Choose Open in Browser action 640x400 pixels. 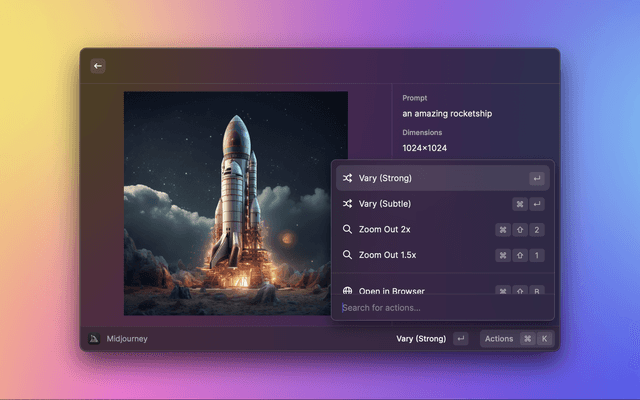[392, 290]
